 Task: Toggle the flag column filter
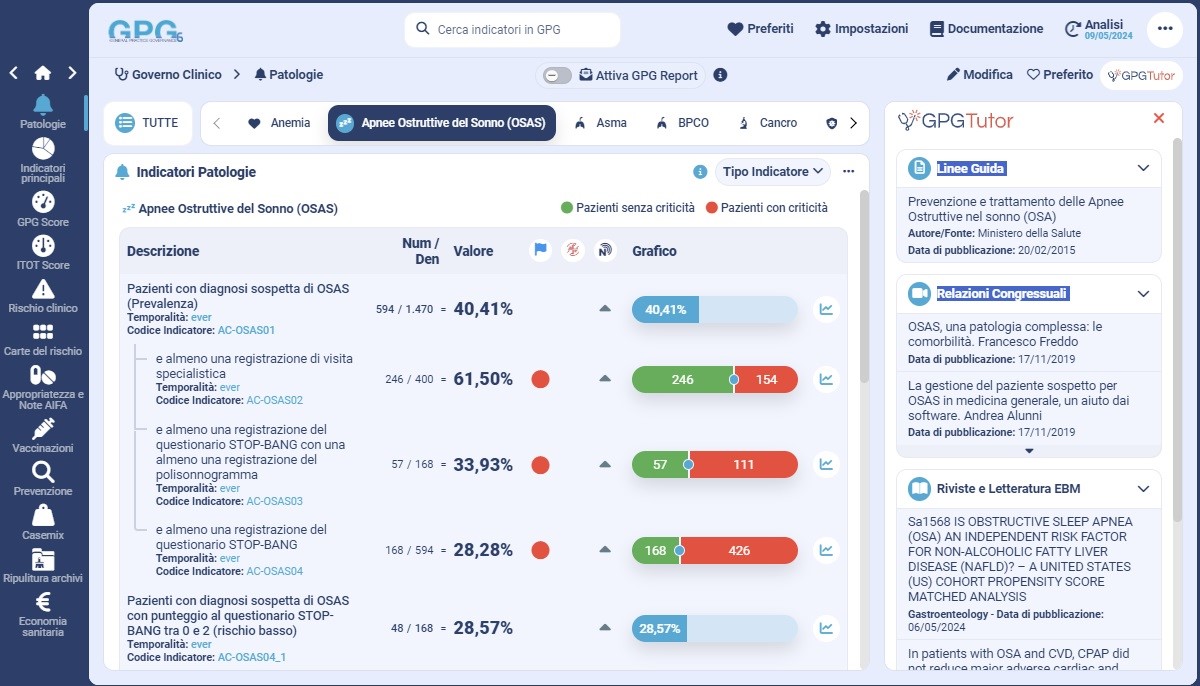(x=541, y=251)
